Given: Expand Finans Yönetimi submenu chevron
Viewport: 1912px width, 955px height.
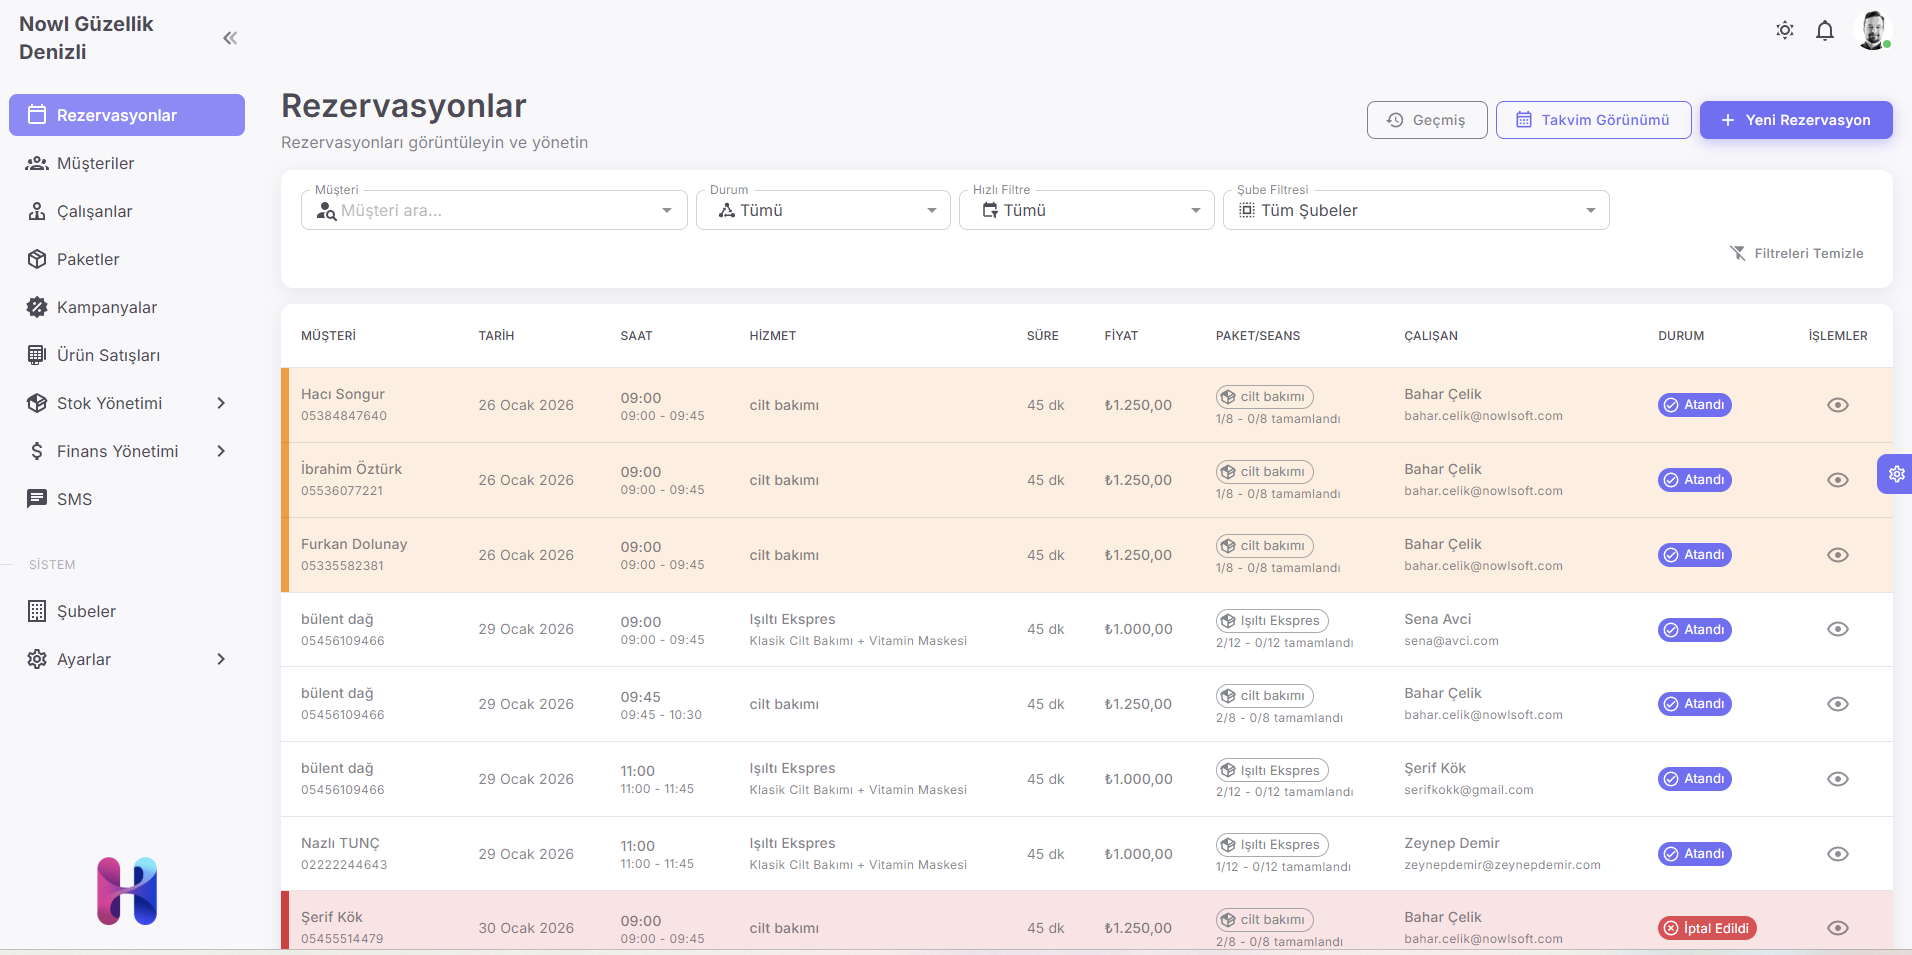Looking at the screenshot, I should click(x=221, y=451).
